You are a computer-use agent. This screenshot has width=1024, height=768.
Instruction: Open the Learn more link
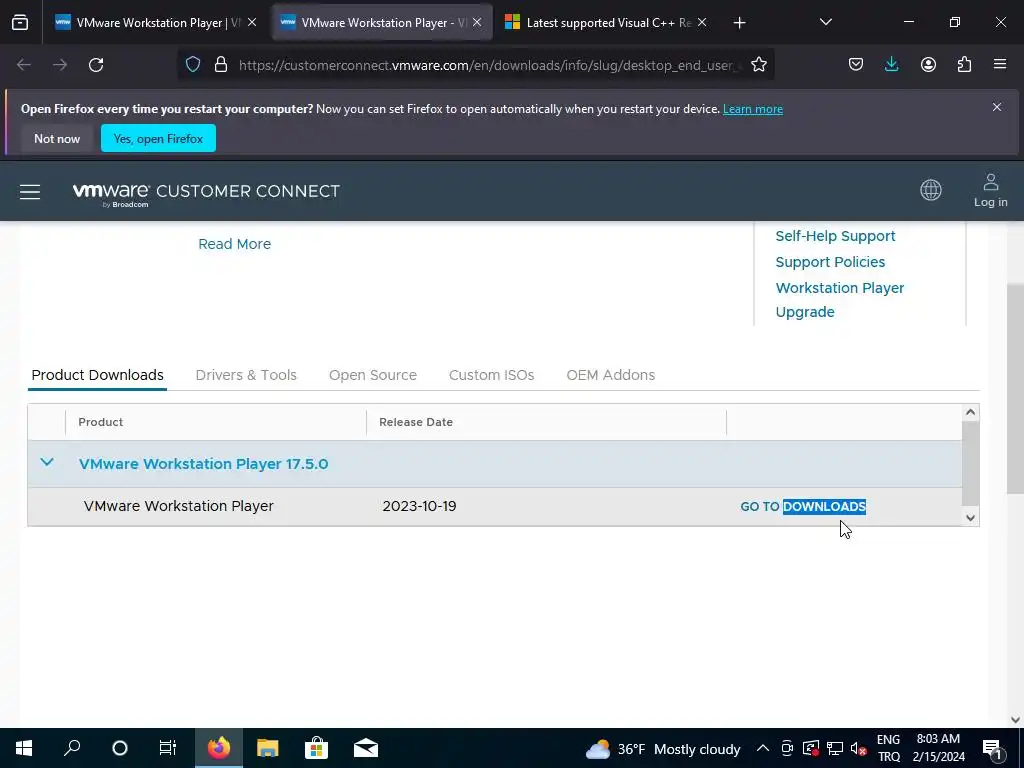click(x=752, y=109)
